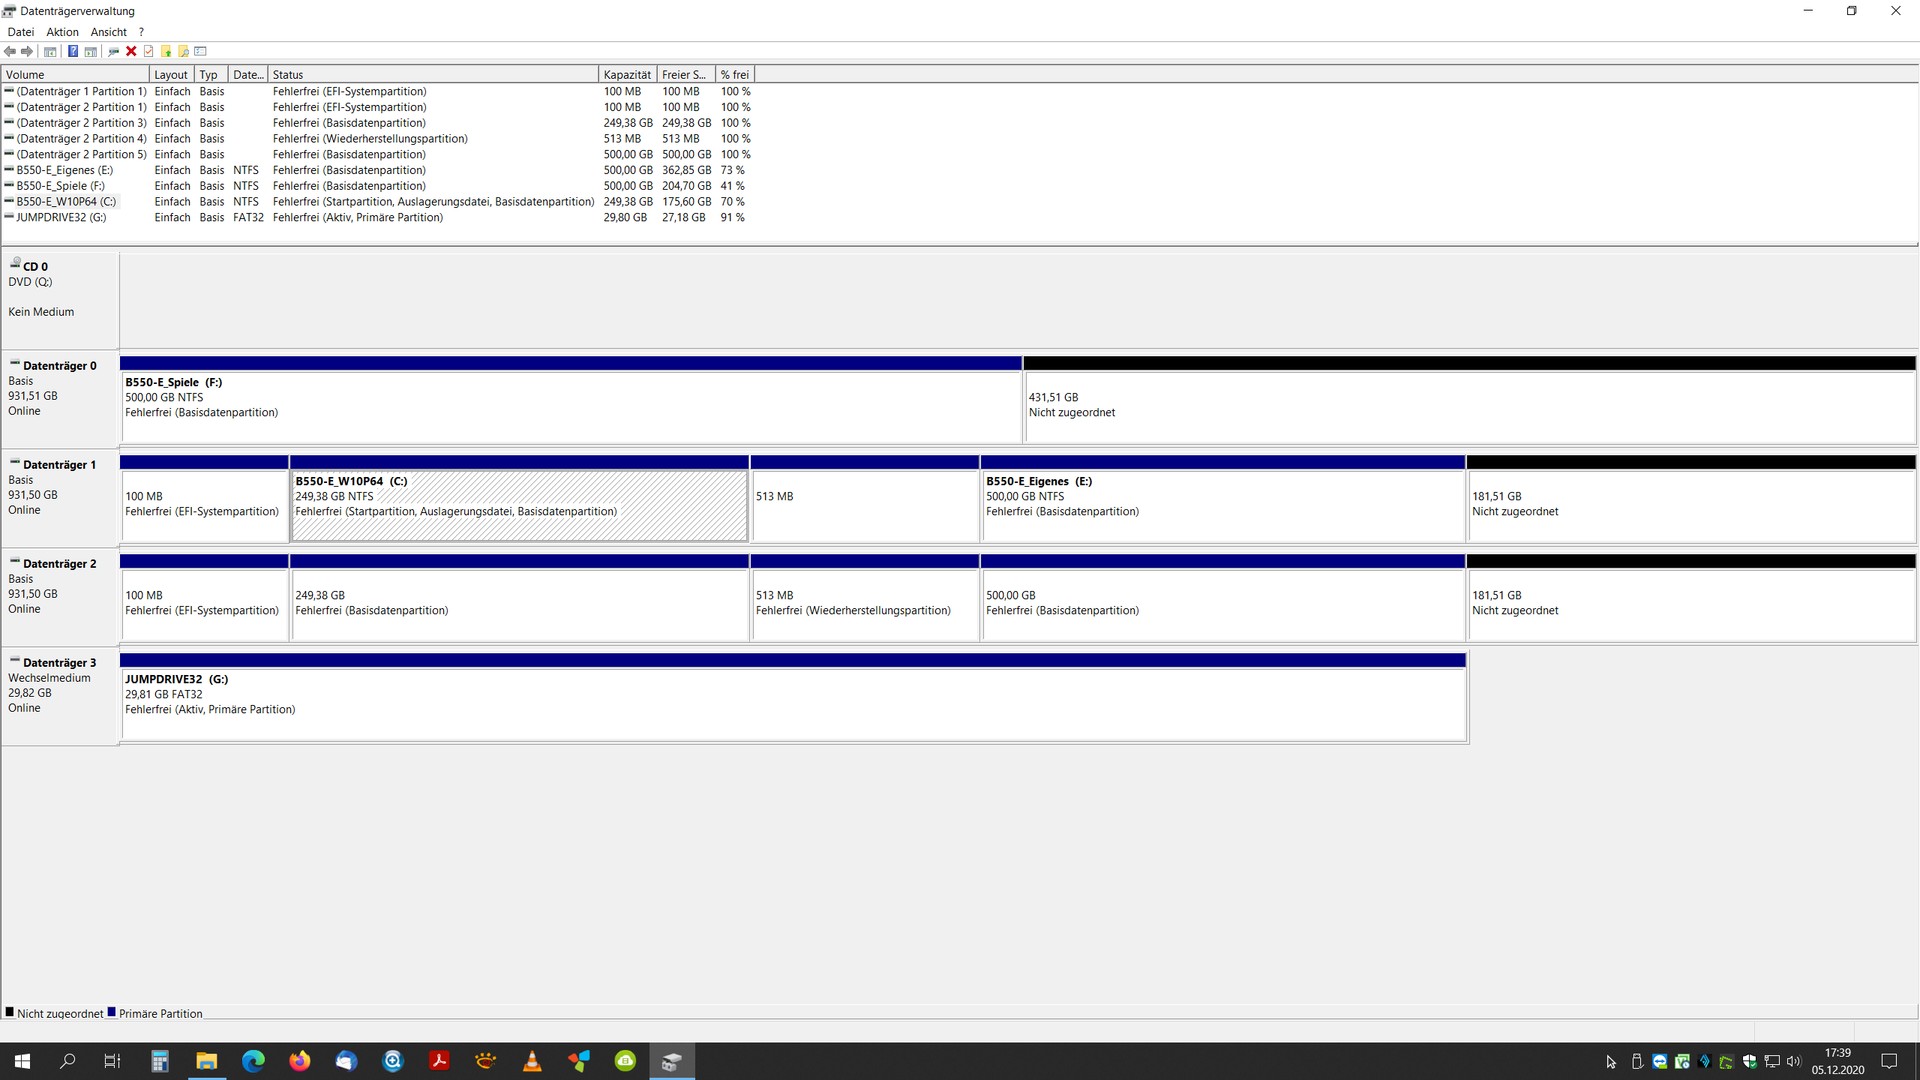Viewport: 1920px width, 1080px height.
Task: Click the blue help question mark icon
Action: pos(73,51)
